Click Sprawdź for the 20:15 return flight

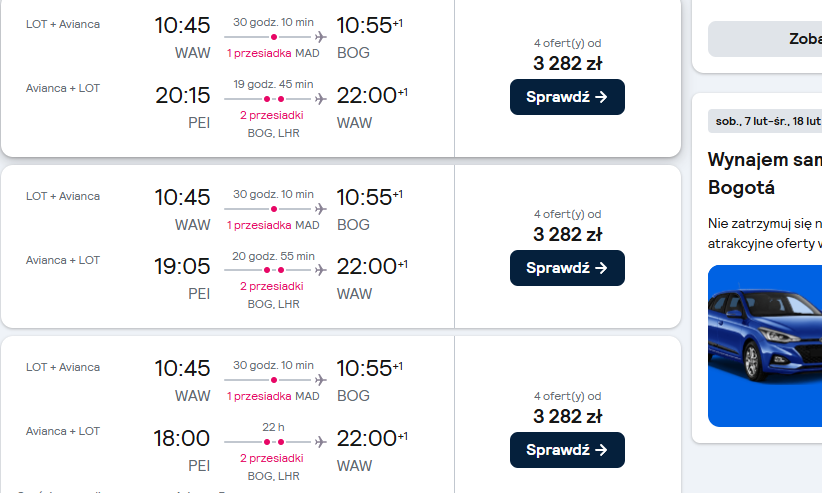(x=567, y=97)
